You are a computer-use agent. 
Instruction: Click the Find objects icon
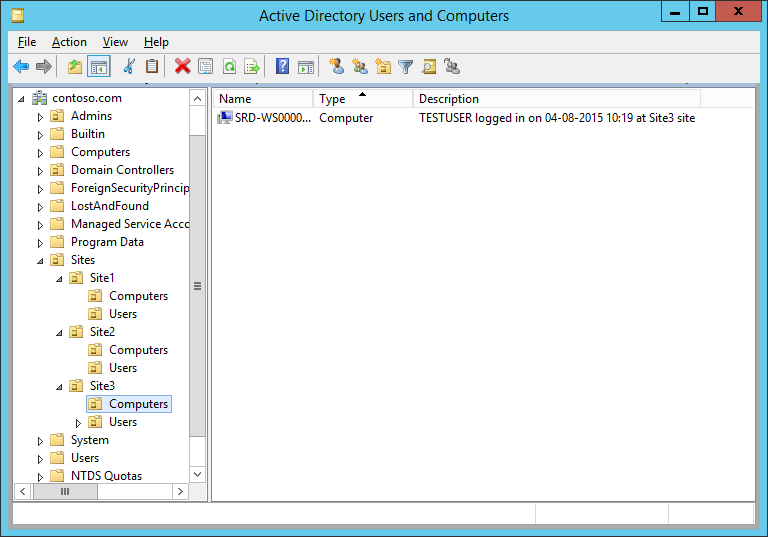click(x=429, y=66)
